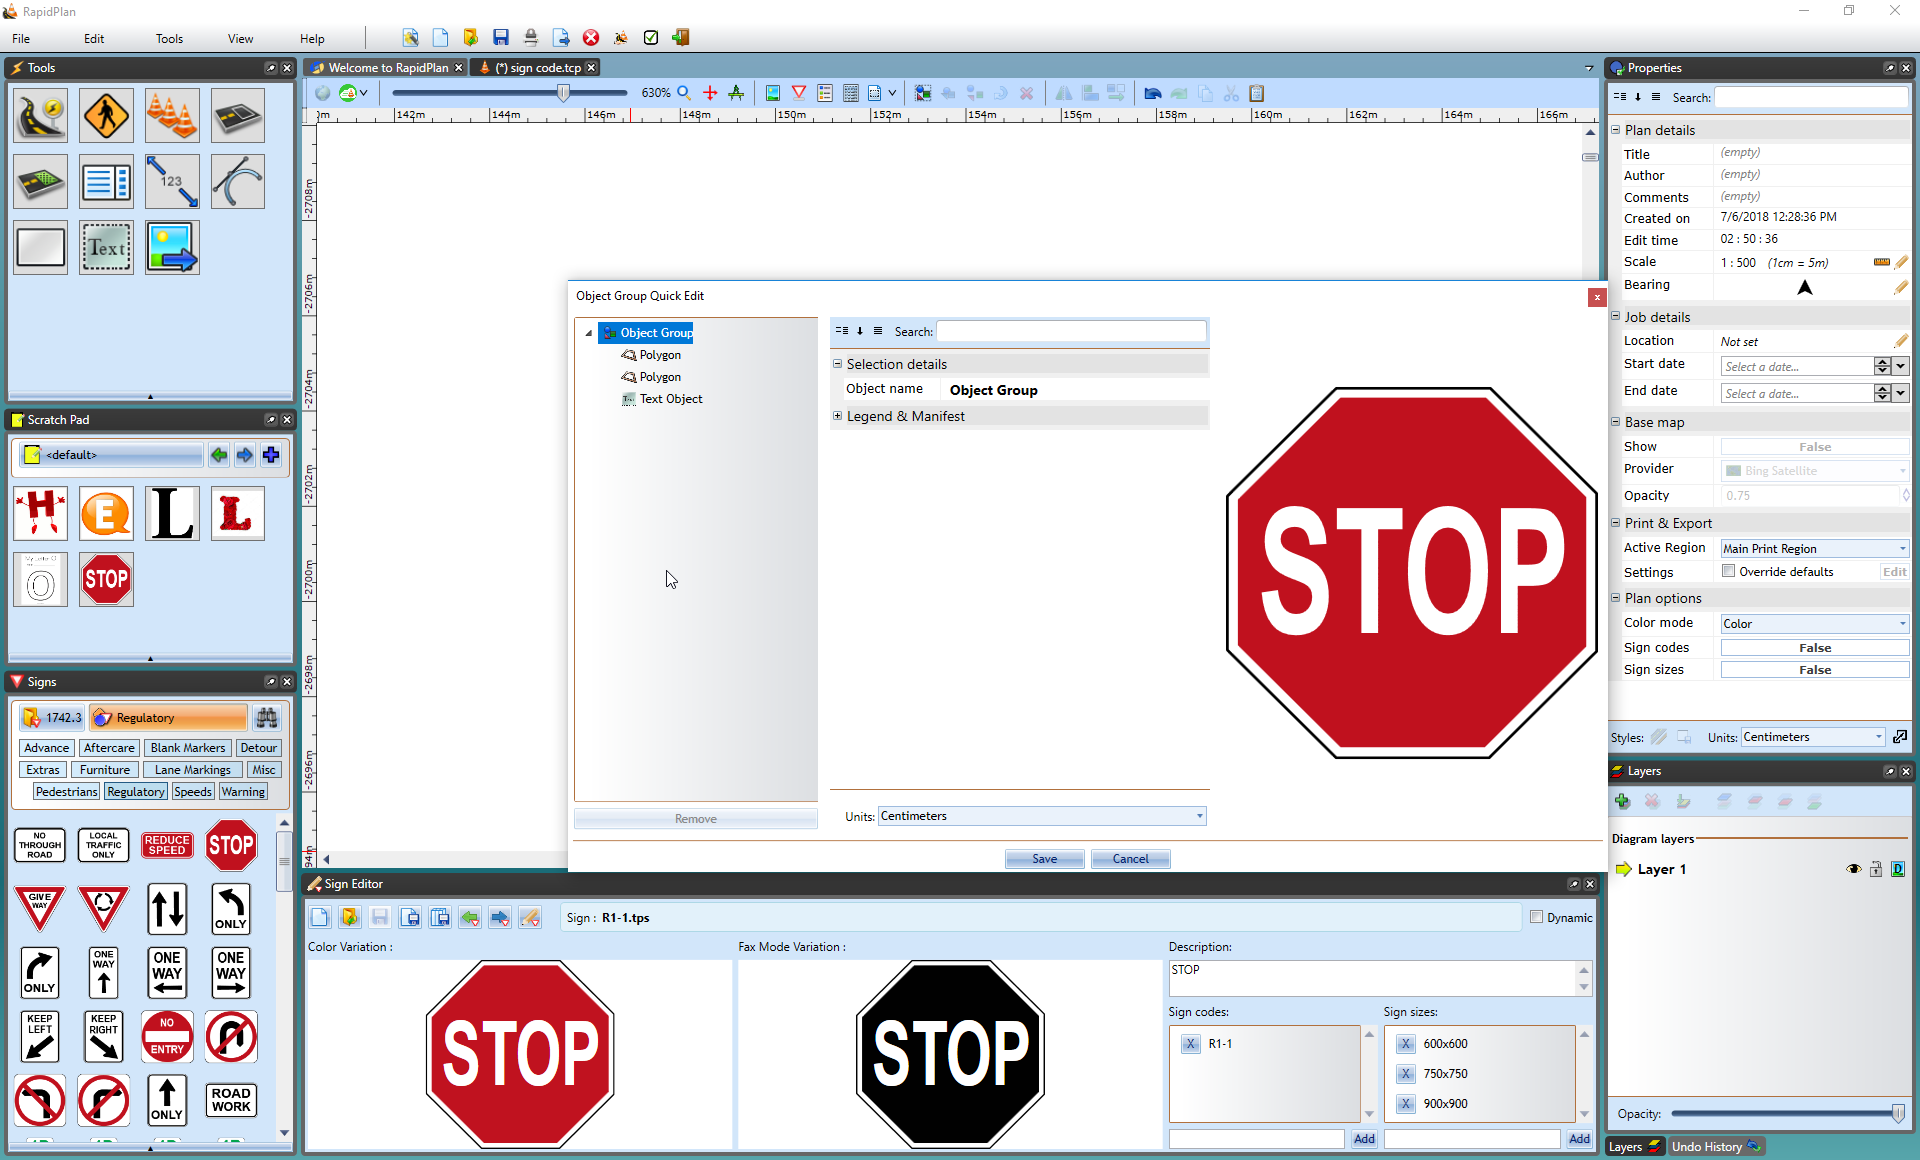The height and width of the screenshot is (1160, 1920).
Task: Click Add button for sign codes
Action: (x=1364, y=1139)
